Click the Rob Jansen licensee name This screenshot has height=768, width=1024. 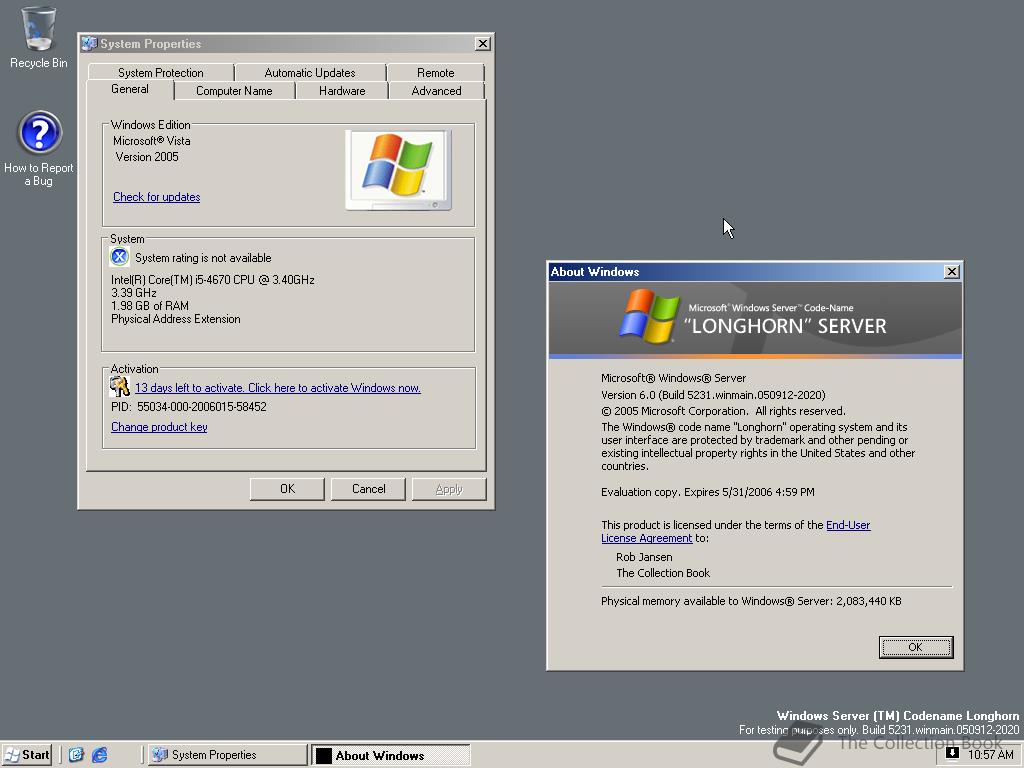coord(644,557)
